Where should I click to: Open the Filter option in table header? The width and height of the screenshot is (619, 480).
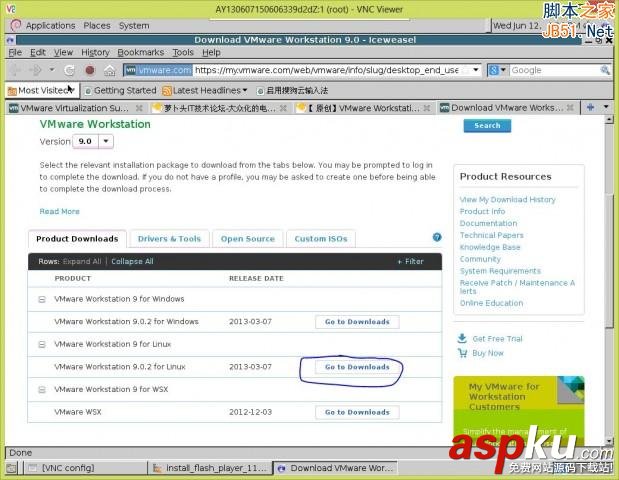tap(411, 261)
